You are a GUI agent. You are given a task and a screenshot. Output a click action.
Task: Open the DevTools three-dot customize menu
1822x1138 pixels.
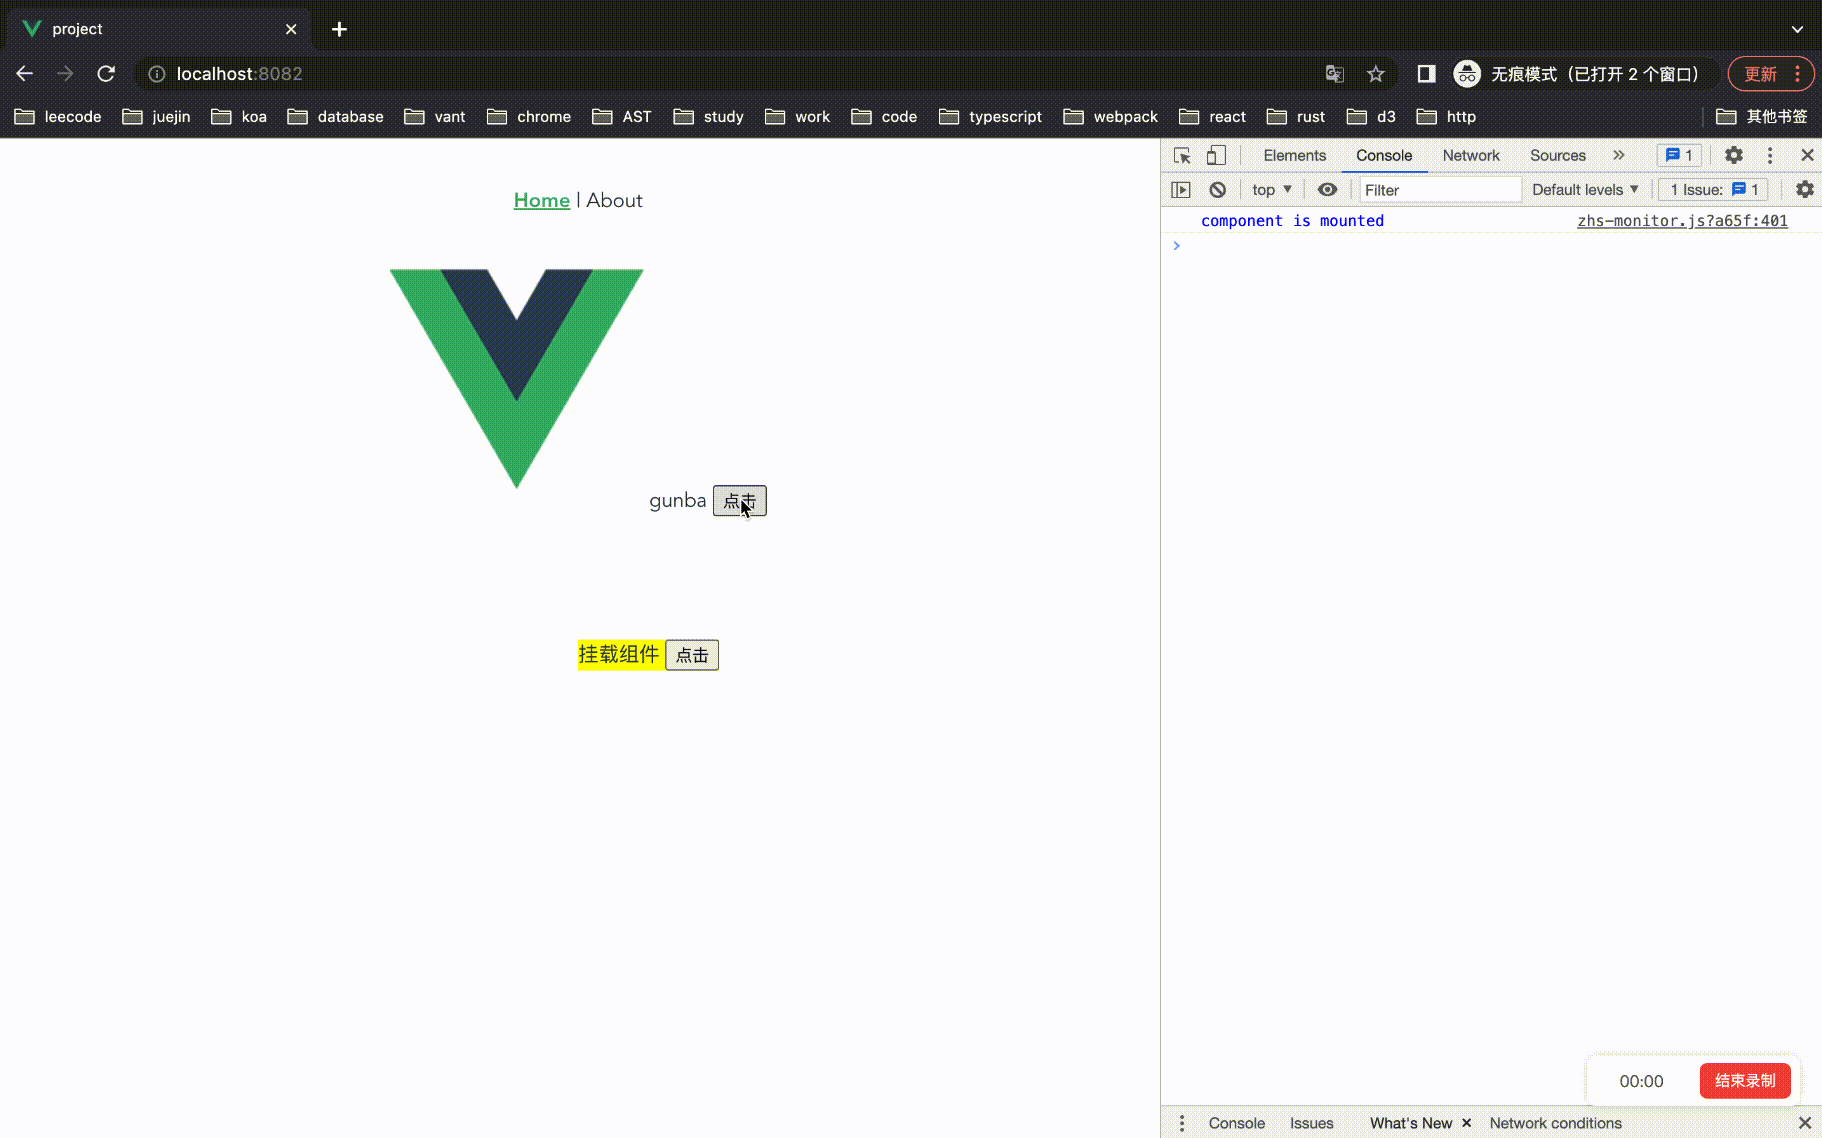(1769, 155)
